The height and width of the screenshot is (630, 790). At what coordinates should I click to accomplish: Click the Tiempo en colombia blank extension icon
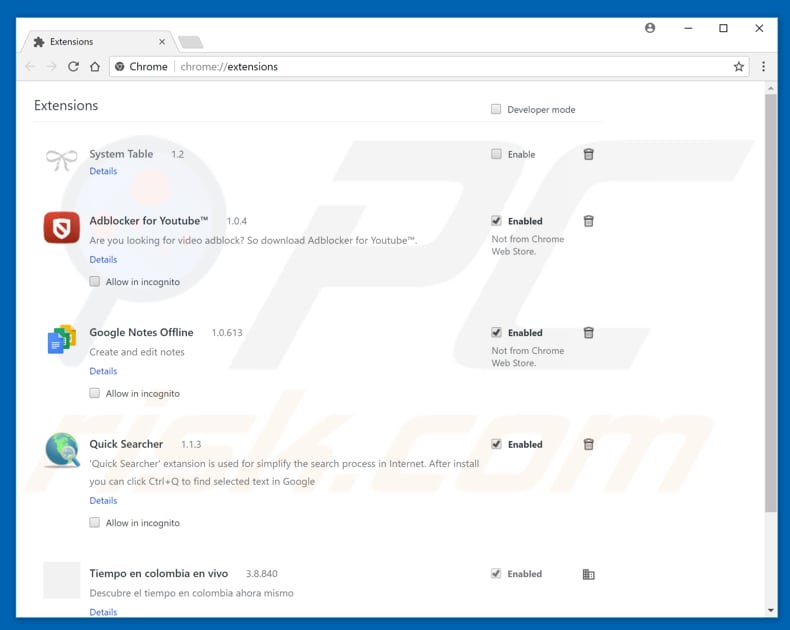61,580
